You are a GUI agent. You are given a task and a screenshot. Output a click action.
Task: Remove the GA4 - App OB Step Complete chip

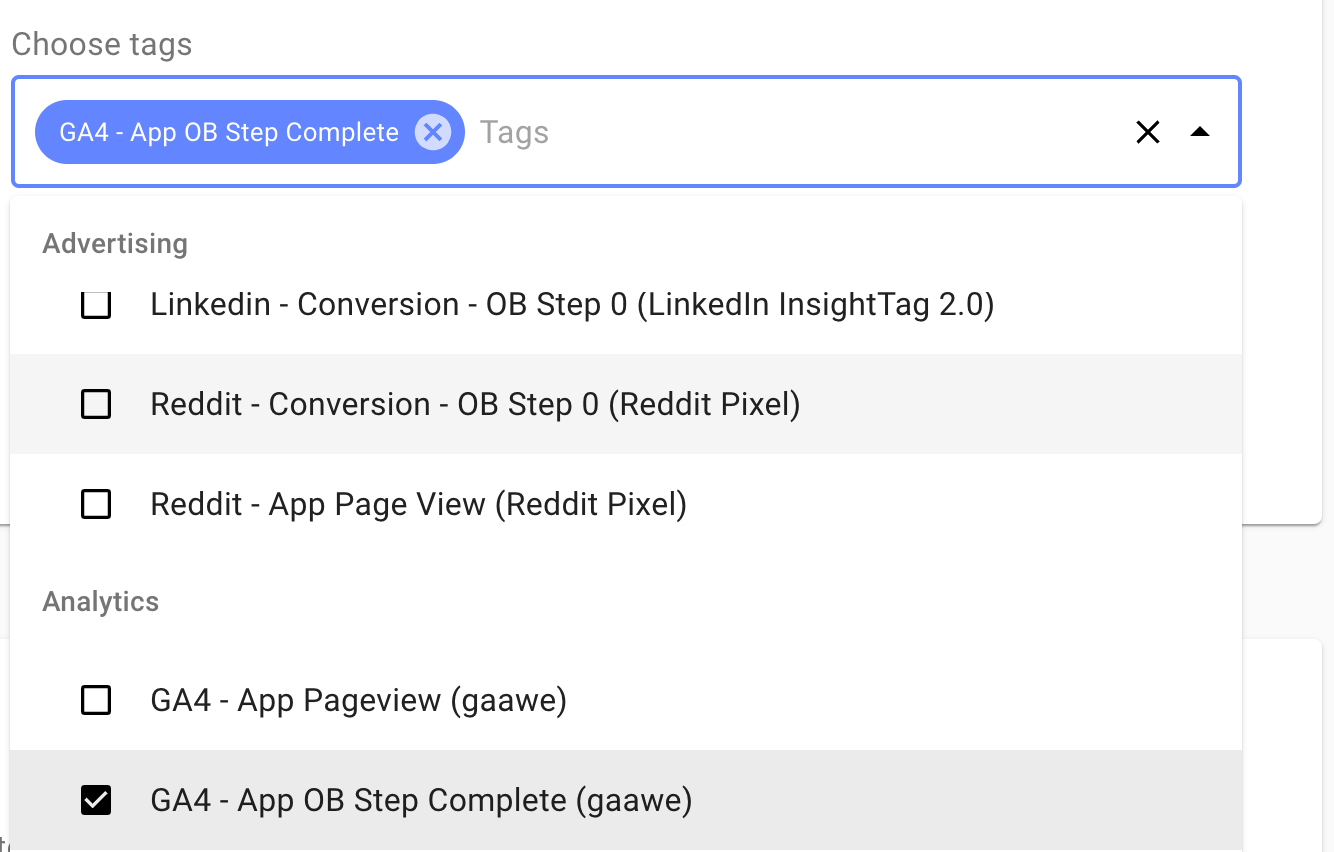[433, 132]
